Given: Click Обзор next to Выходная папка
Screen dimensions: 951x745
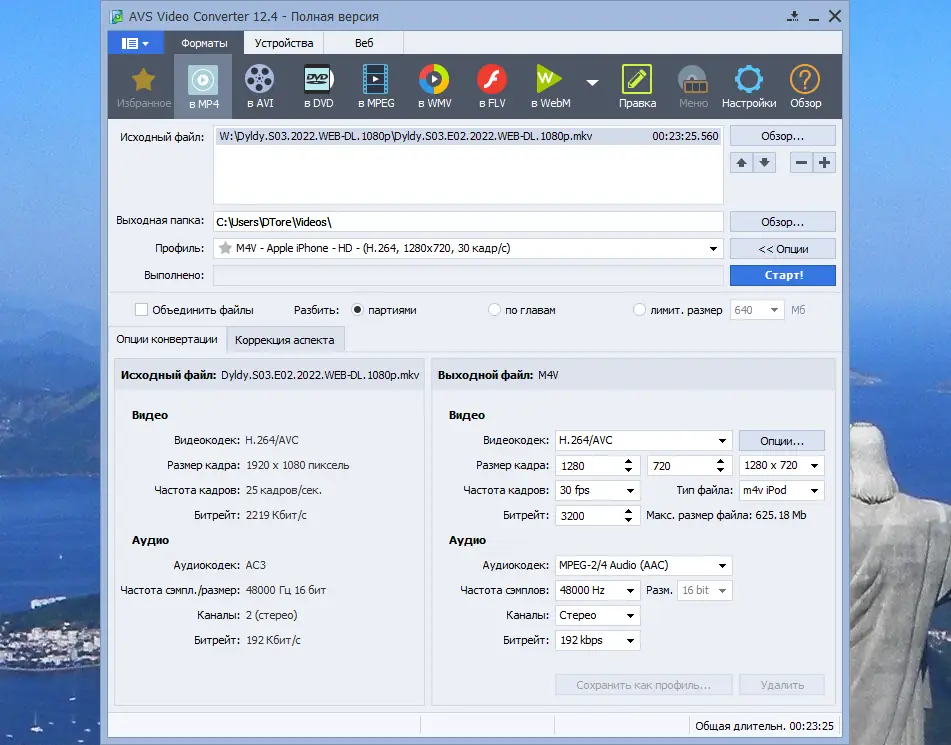Looking at the screenshot, I should 783,221.
